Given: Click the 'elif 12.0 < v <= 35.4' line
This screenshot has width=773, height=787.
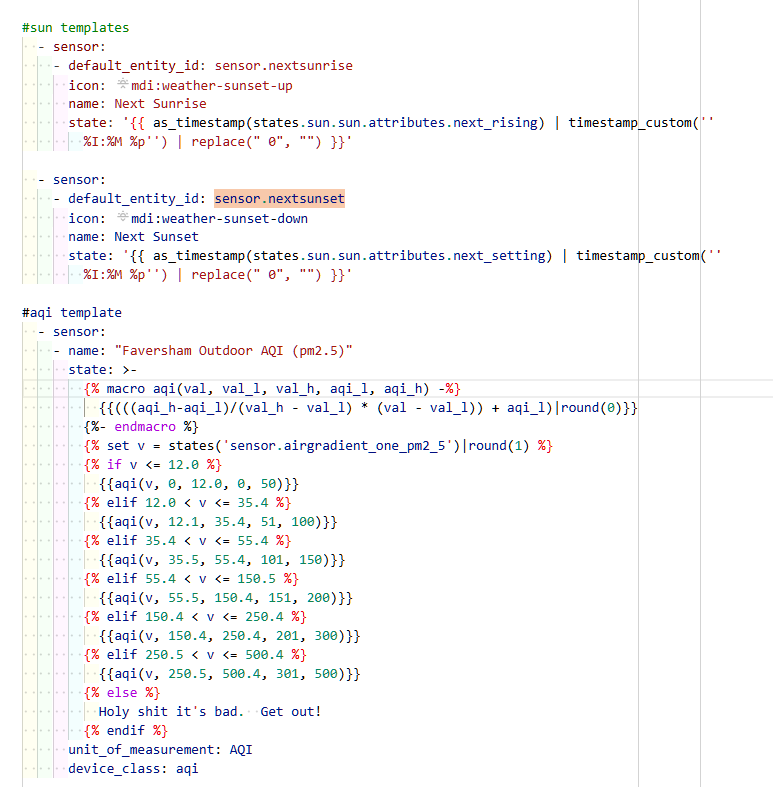Looking at the screenshot, I should [187, 503].
